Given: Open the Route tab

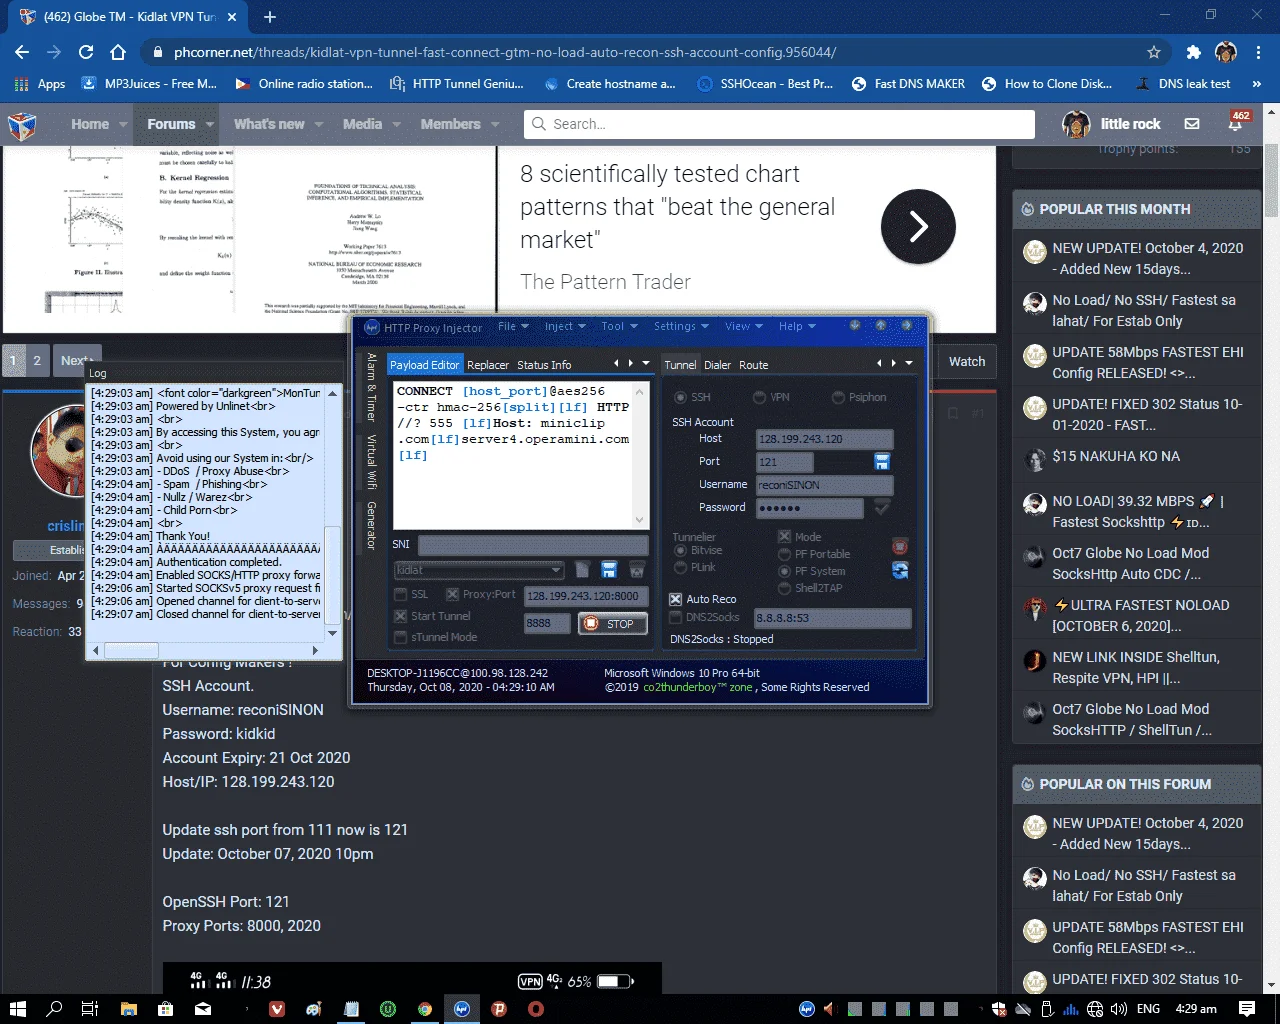Looking at the screenshot, I should pos(754,365).
